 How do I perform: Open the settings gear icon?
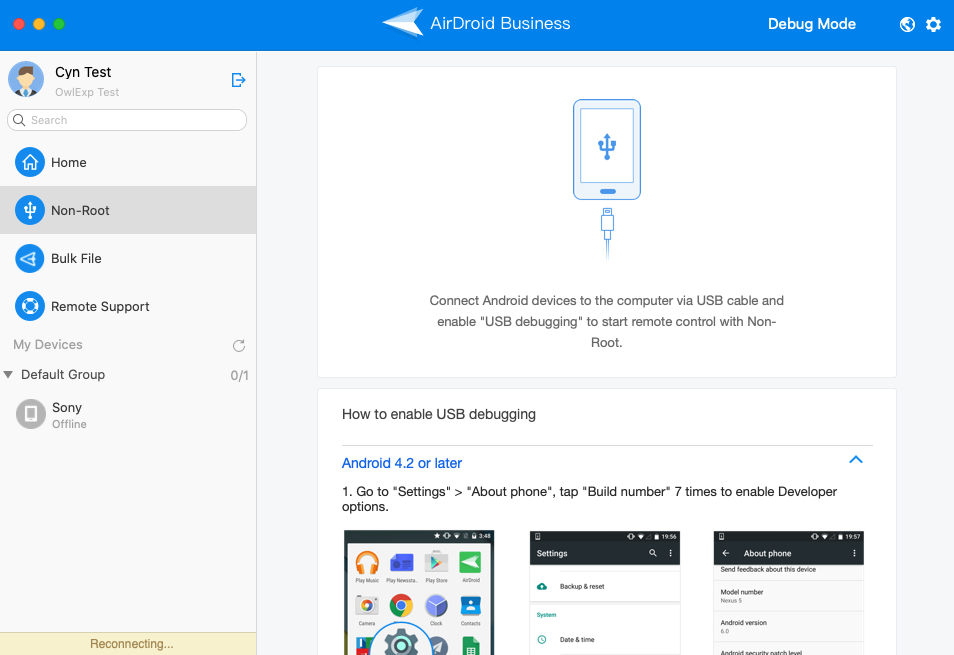pyautogui.click(x=933, y=24)
